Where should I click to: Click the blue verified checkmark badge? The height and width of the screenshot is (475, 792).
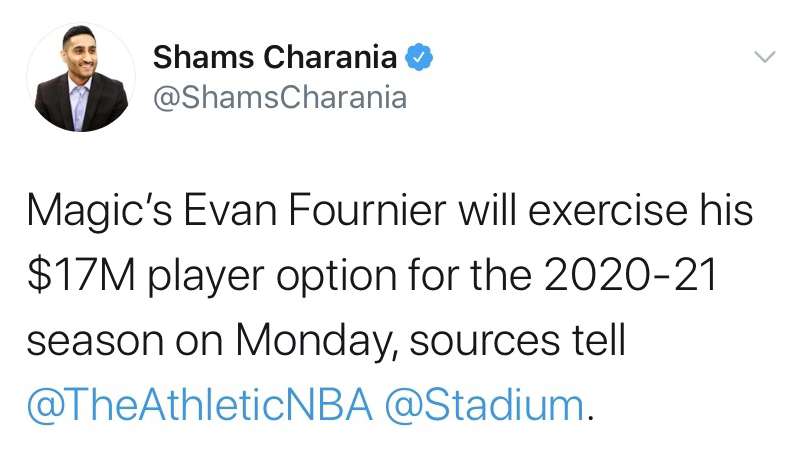(x=419, y=57)
